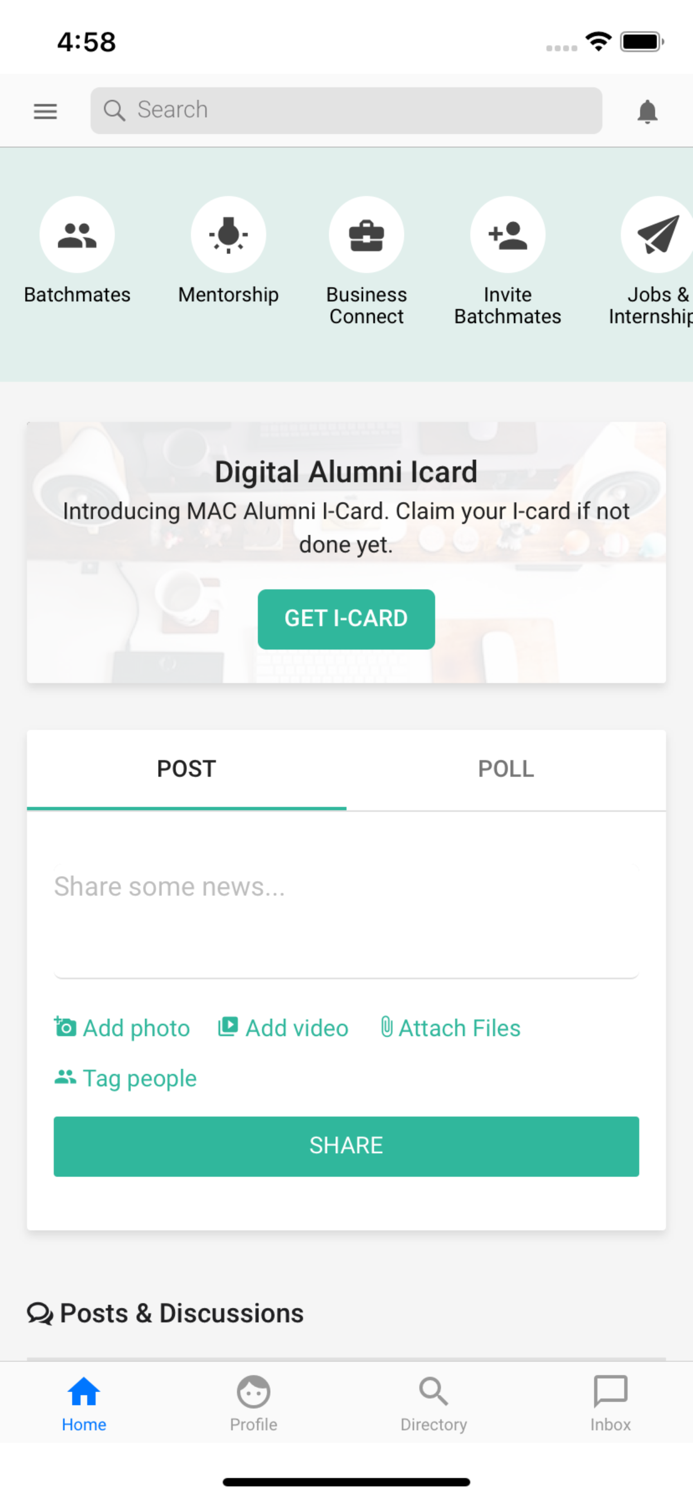
Task: Open the Directory search icon in bottom bar
Action: tap(433, 1390)
